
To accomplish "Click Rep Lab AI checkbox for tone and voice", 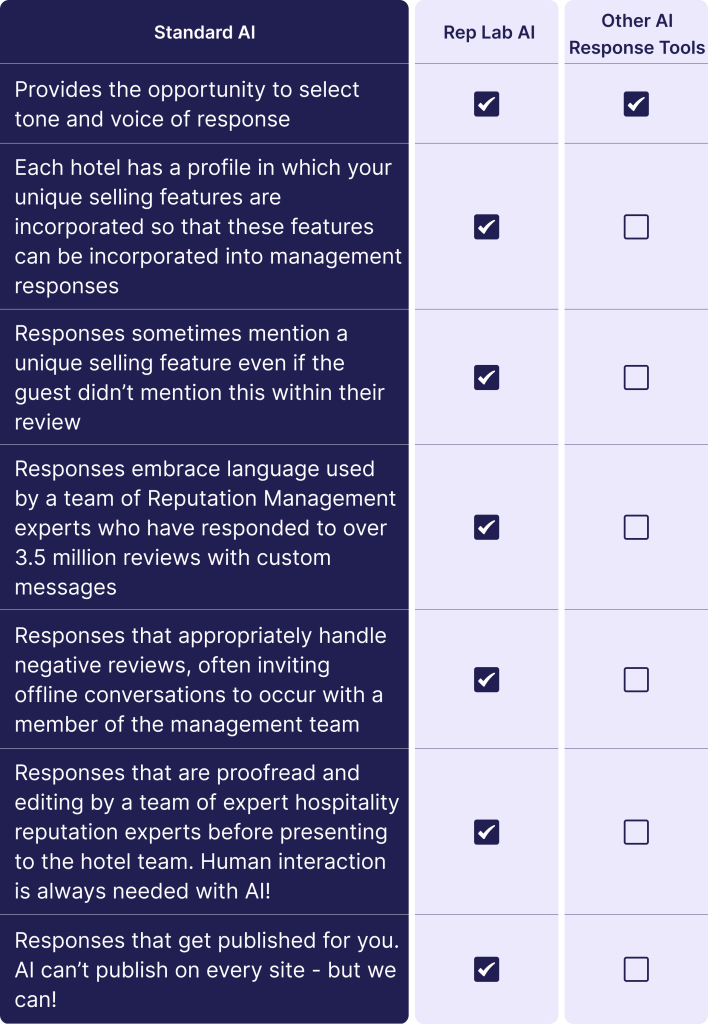I will click(486, 104).
